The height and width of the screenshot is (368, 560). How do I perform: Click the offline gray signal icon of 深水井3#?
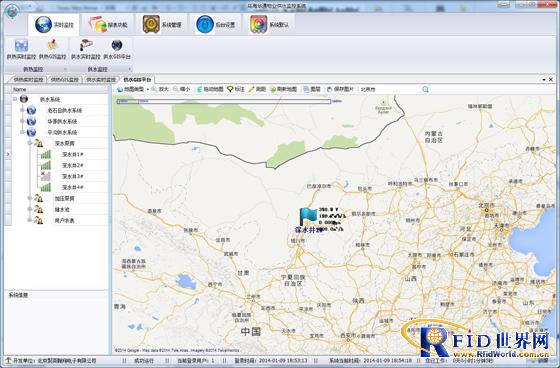click(45, 176)
